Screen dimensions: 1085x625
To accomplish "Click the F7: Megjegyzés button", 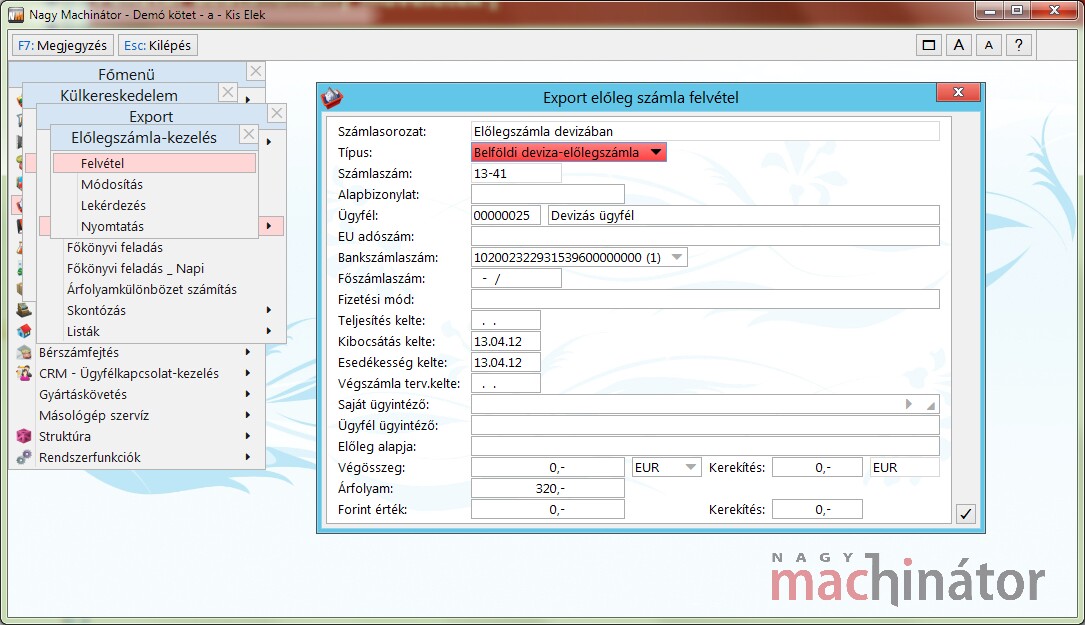I will pyautogui.click(x=62, y=45).
